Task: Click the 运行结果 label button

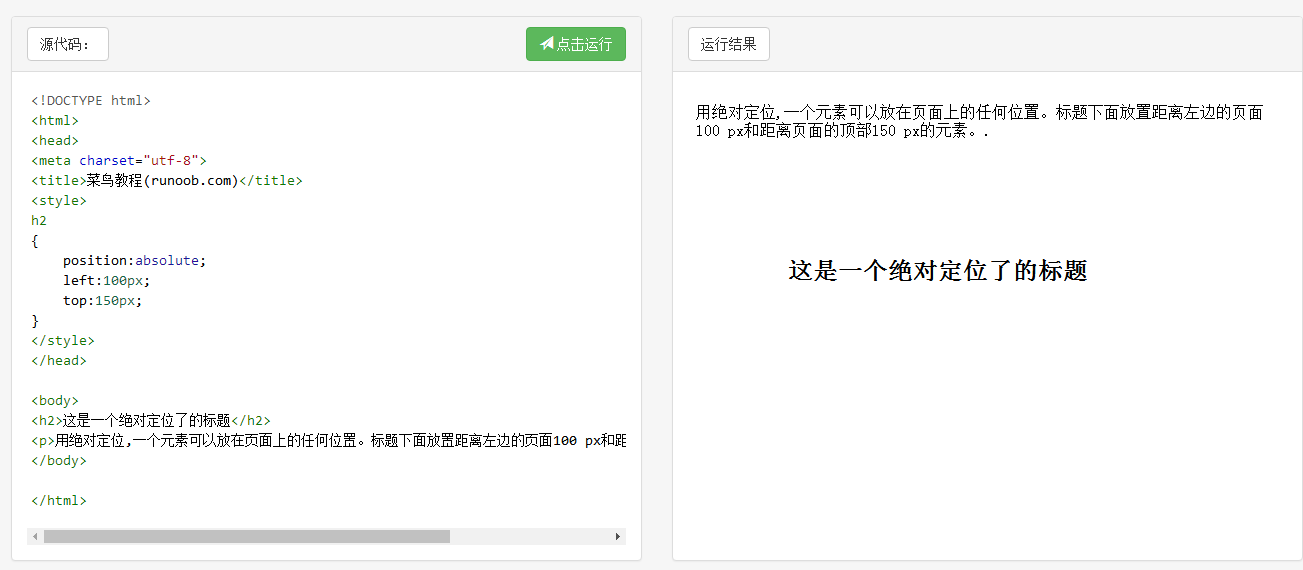Action: coord(728,44)
